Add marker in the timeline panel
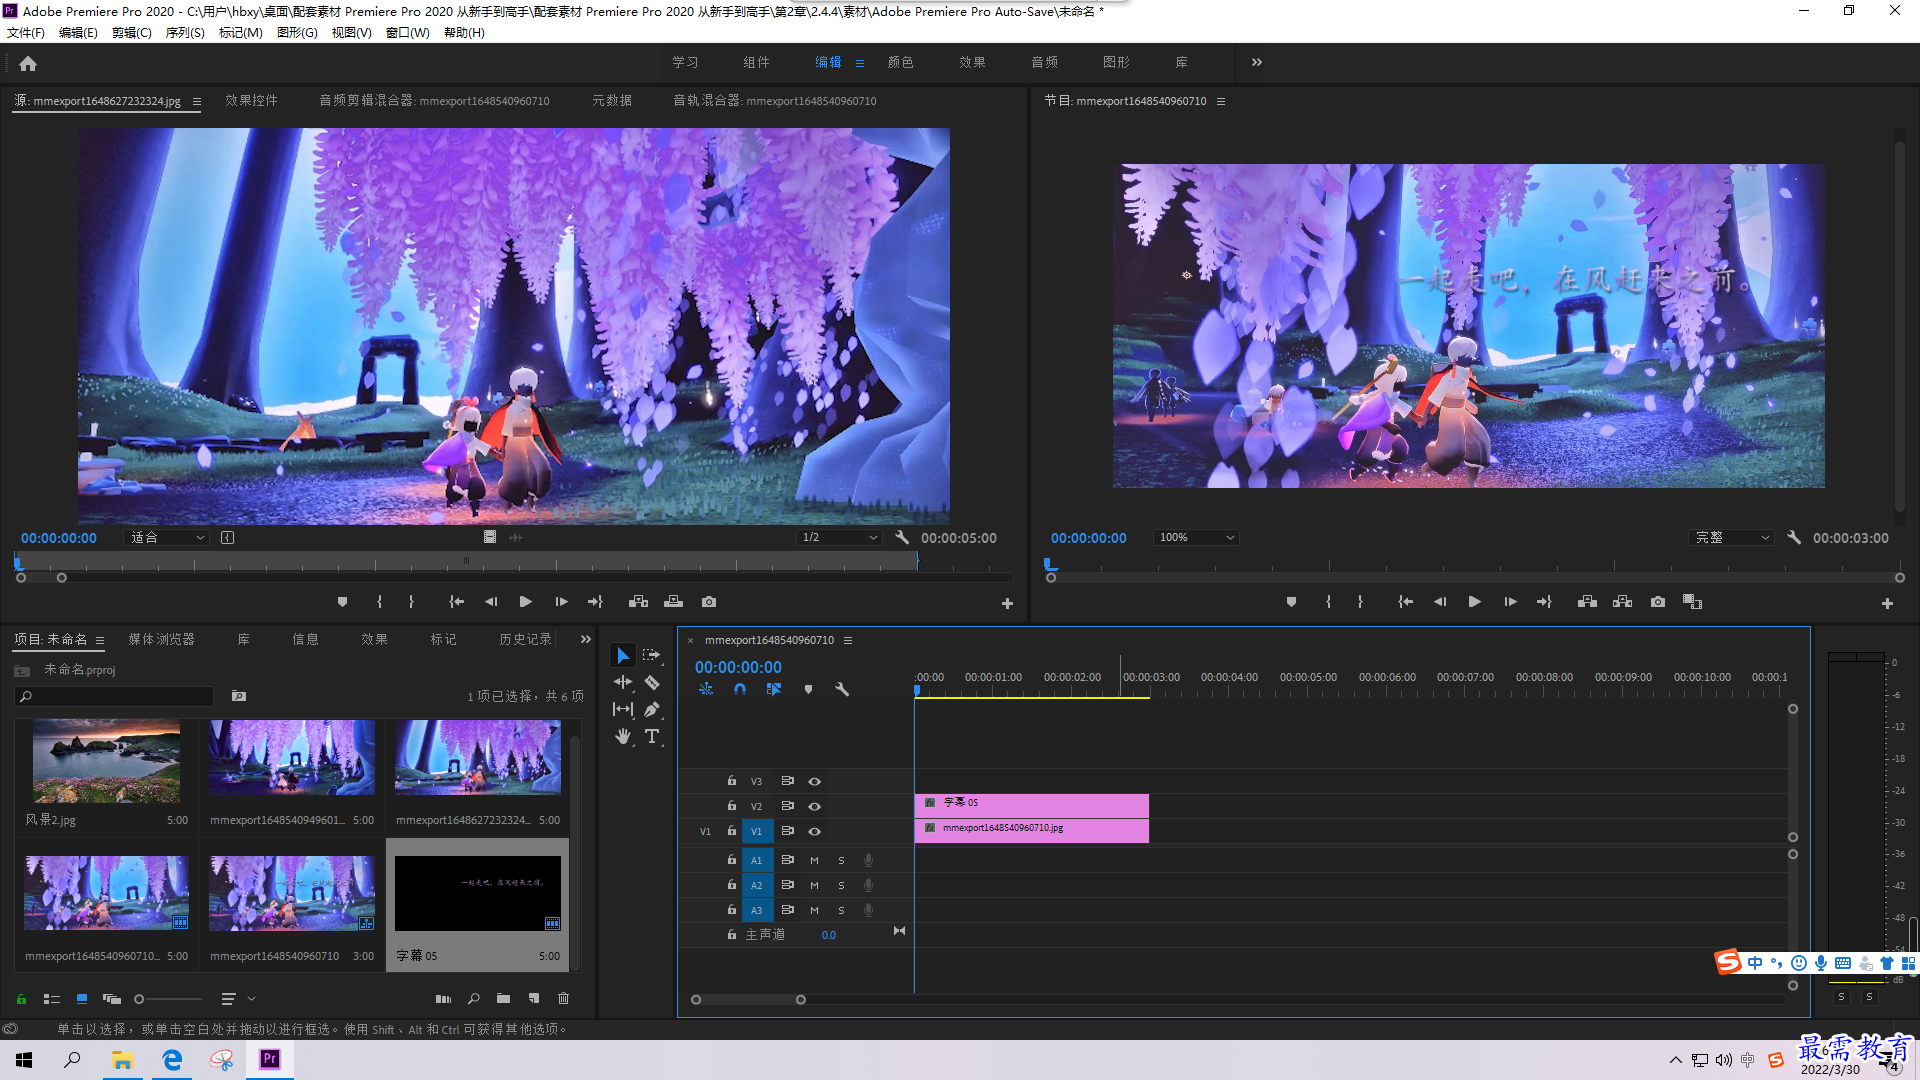Viewport: 1920px width, 1080px height. click(808, 689)
